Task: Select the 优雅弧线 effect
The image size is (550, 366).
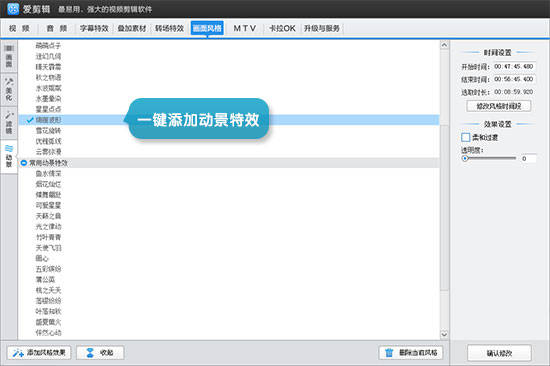Action: coord(48,141)
